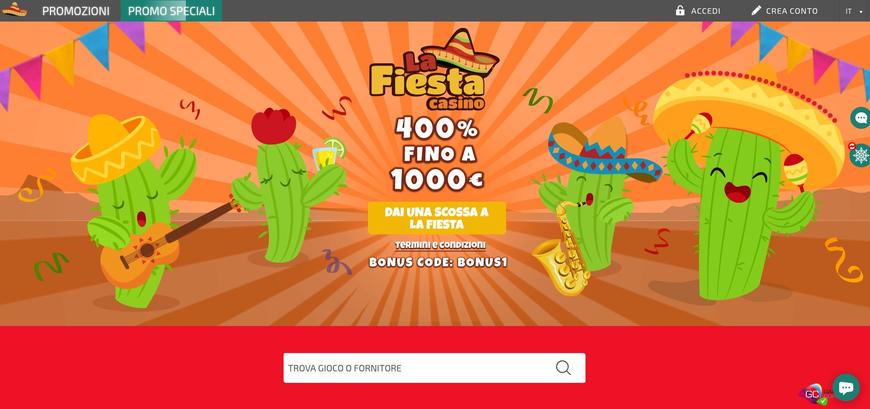Click the DAI UNA SCOSSA A LA FIESTA button

pyautogui.click(x=437, y=218)
